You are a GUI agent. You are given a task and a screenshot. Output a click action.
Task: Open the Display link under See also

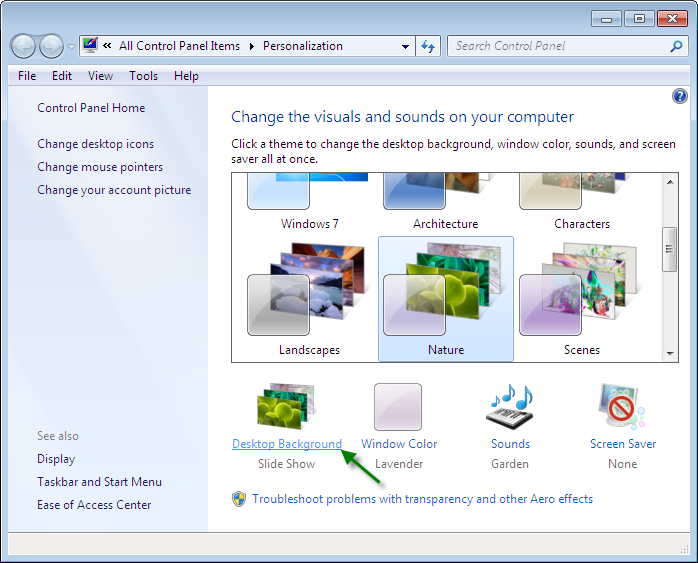(x=56, y=459)
